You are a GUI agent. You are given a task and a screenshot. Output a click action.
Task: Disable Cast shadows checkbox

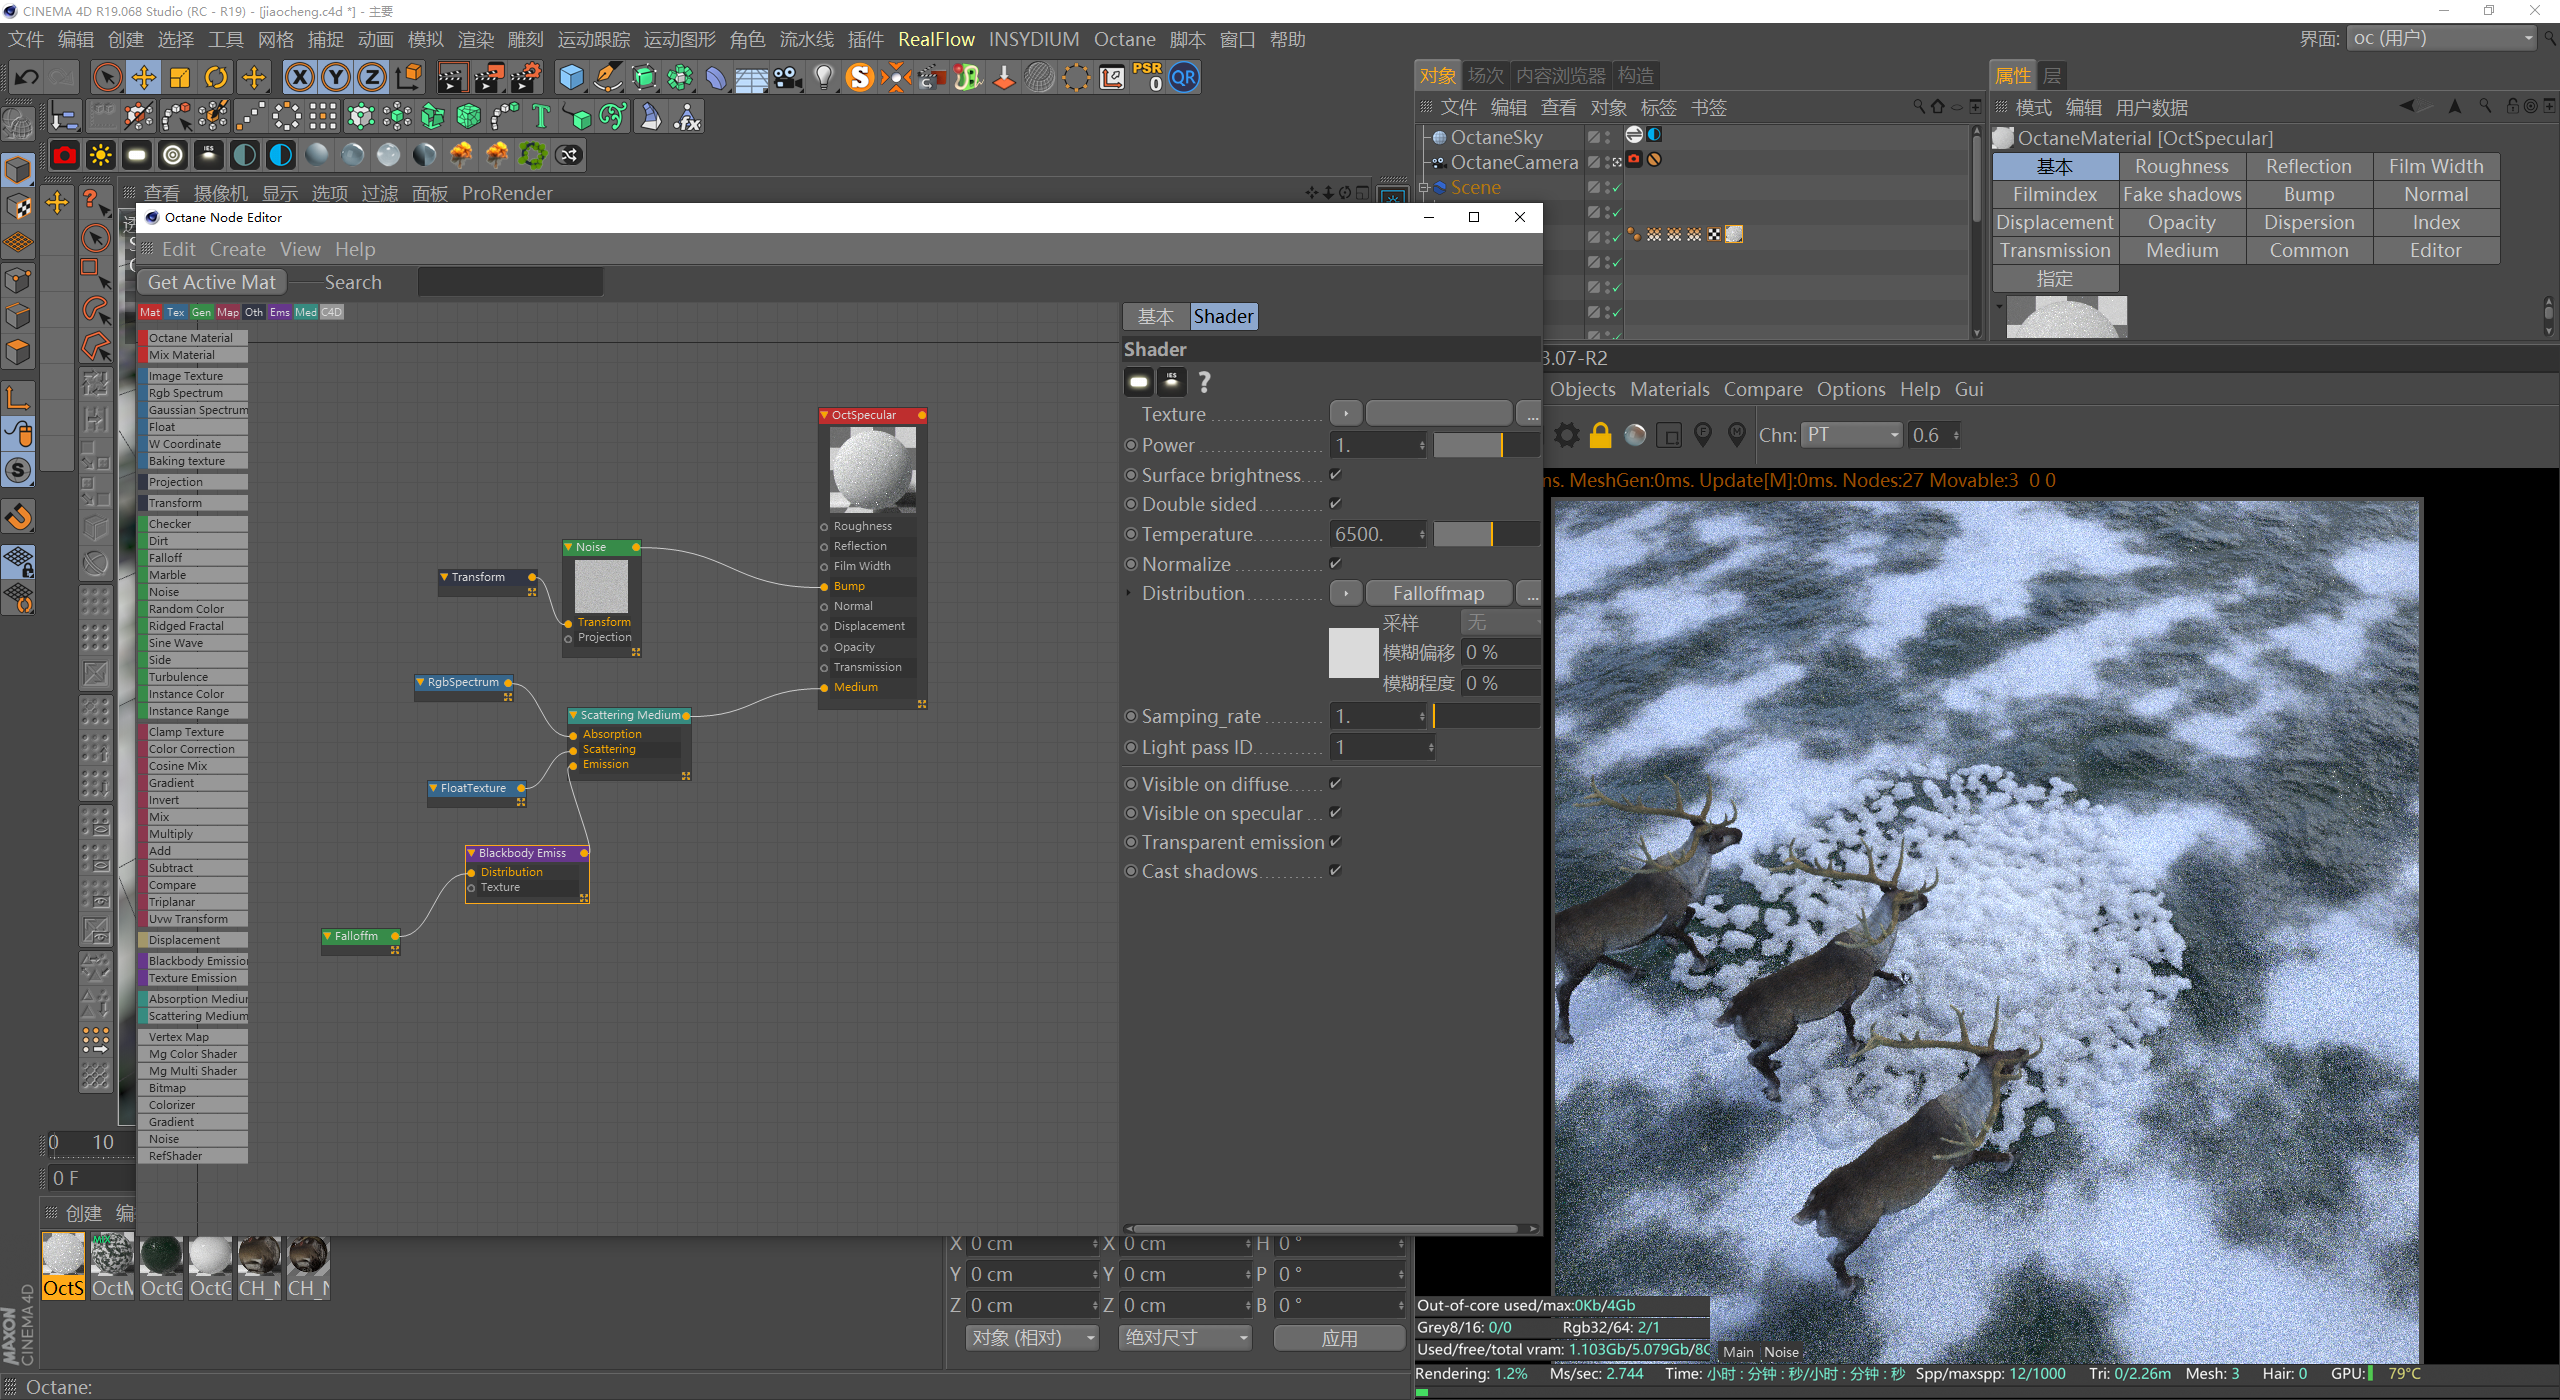[1335, 871]
